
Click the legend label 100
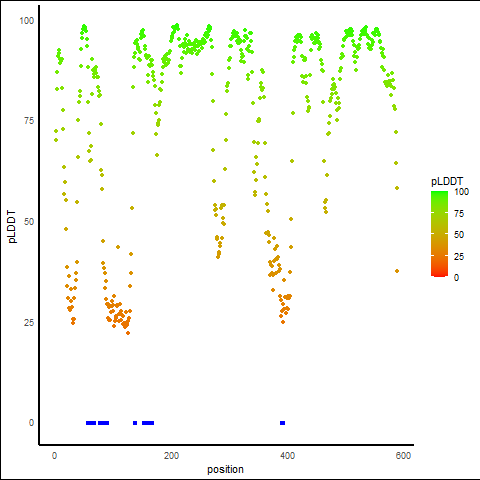(461, 192)
